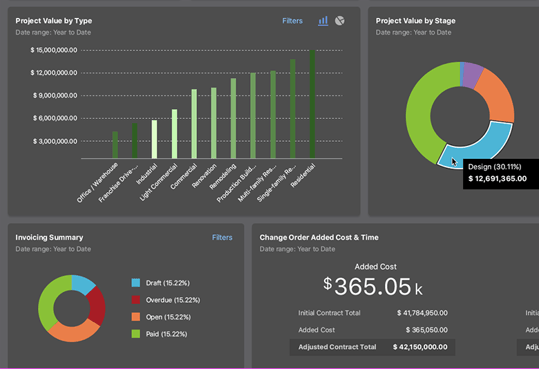Screen dimensions: 539x369
Task: Click the Light Commercial axis label
Action: [158, 182]
